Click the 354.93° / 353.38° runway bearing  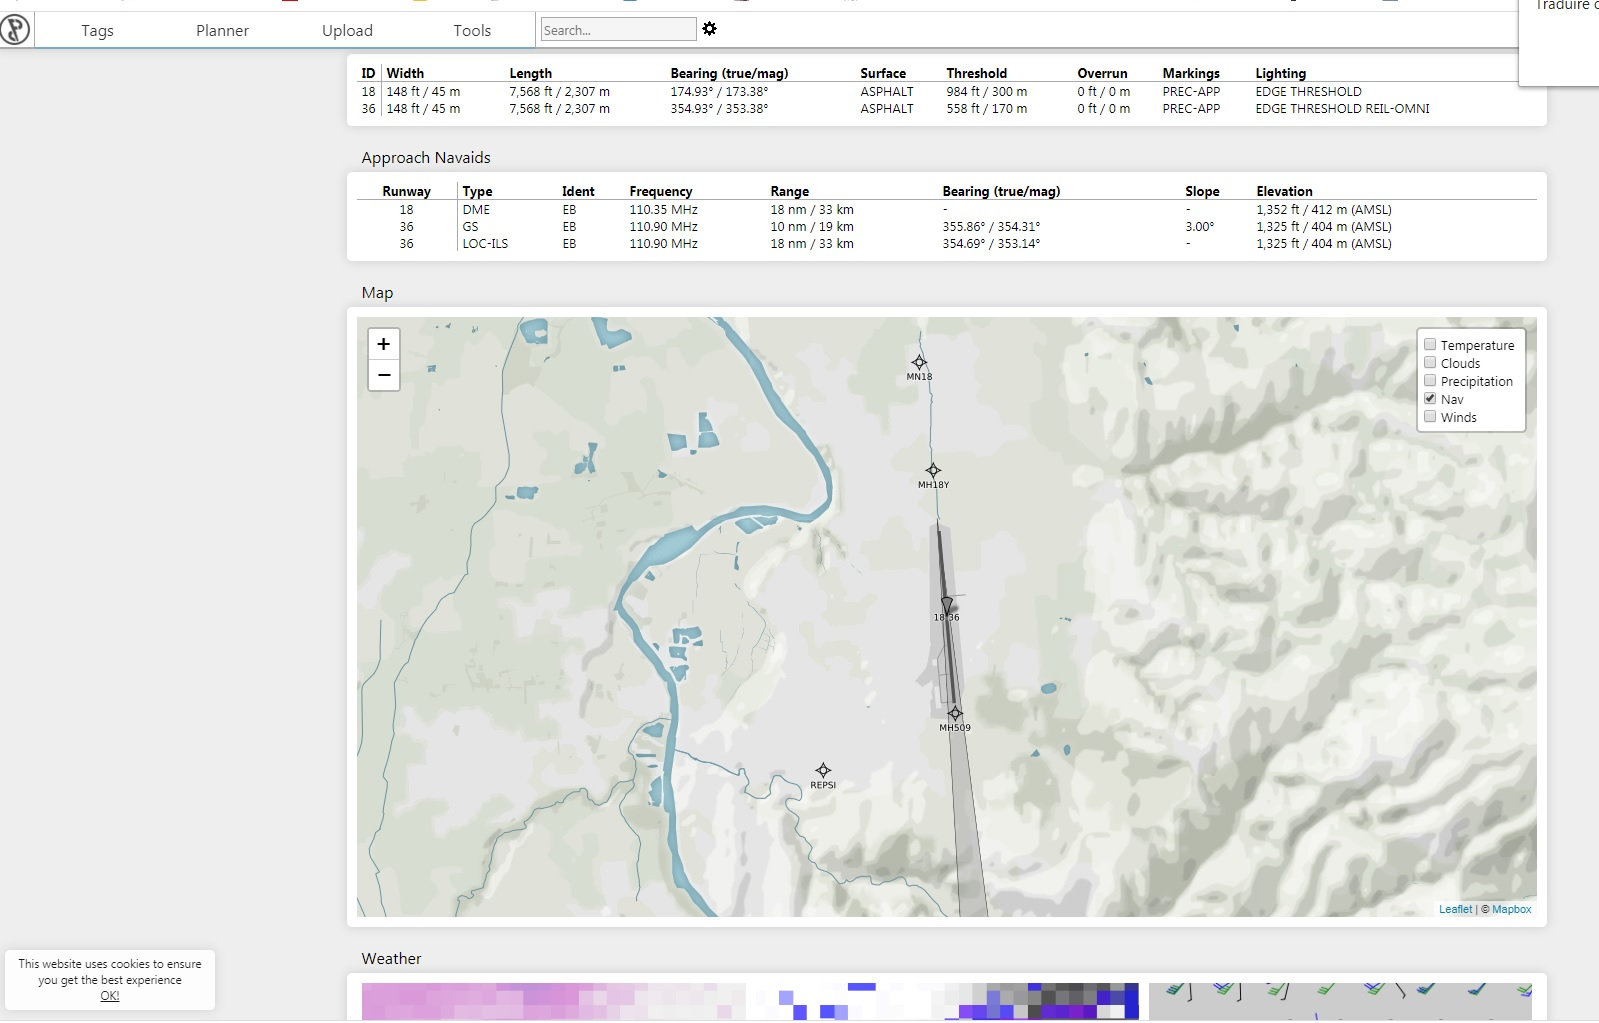(719, 109)
